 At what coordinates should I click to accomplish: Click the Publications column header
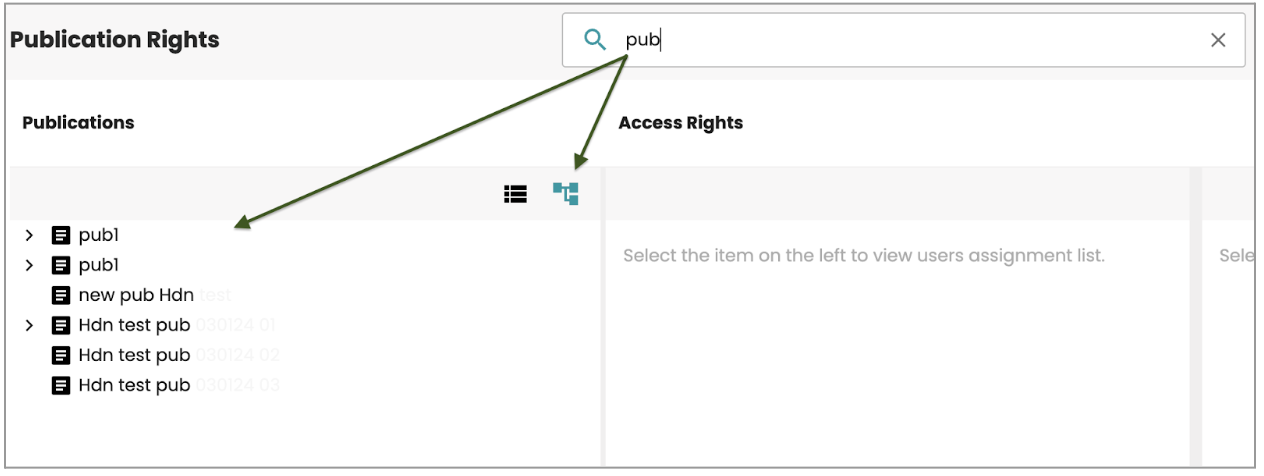click(78, 123)
